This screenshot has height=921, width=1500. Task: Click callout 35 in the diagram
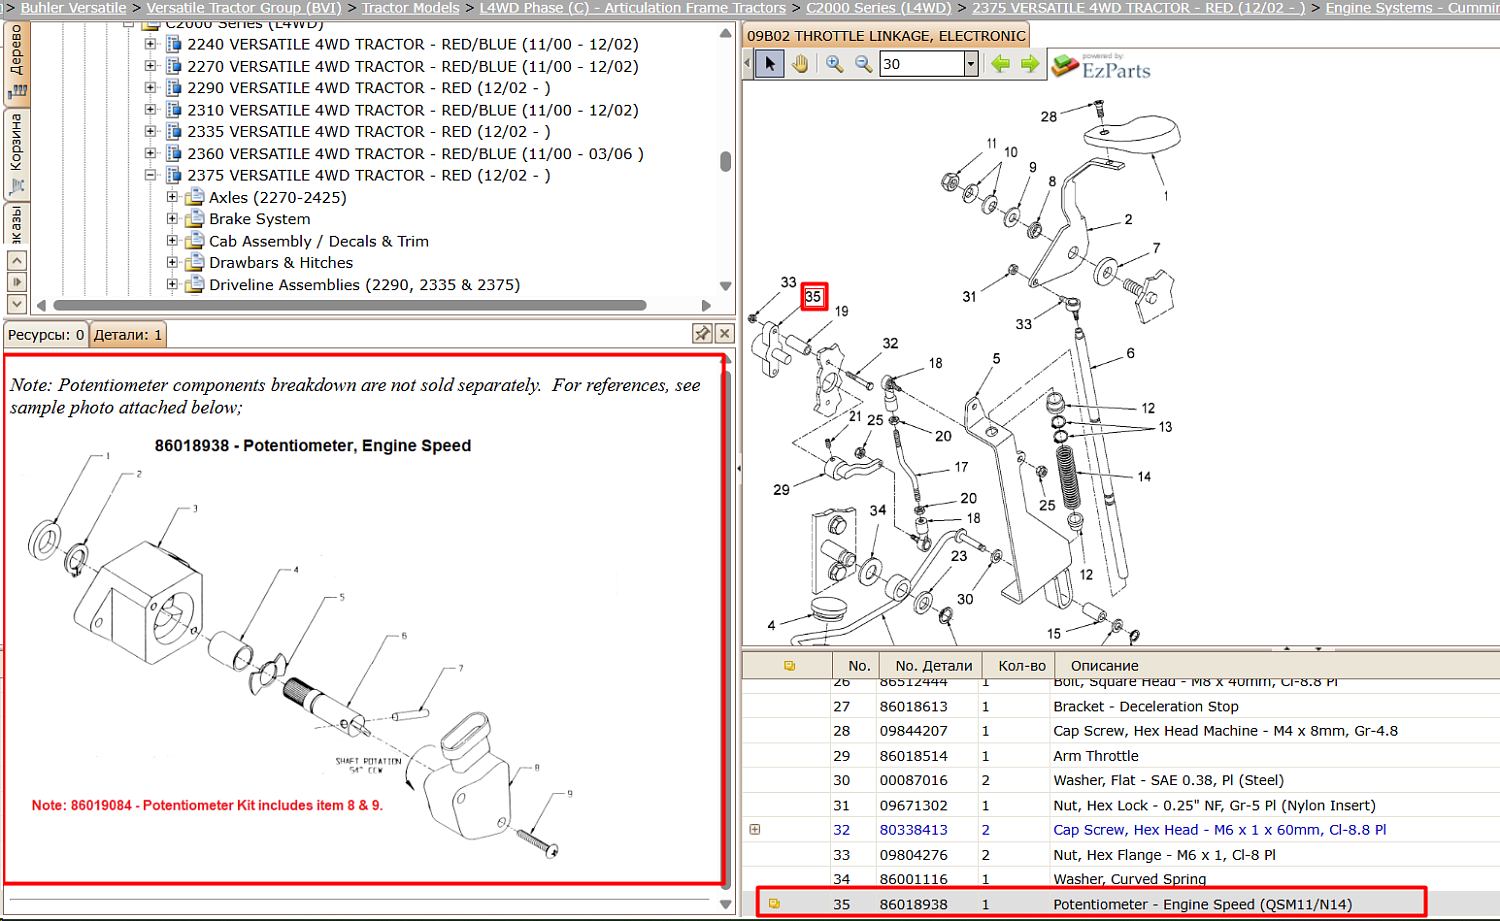click(814, 297)
